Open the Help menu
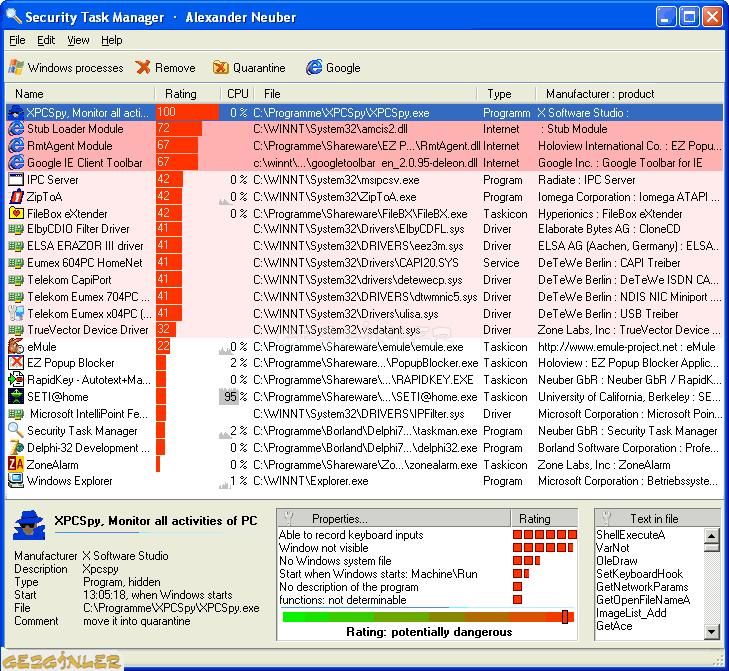 click(x=112, y=40)
